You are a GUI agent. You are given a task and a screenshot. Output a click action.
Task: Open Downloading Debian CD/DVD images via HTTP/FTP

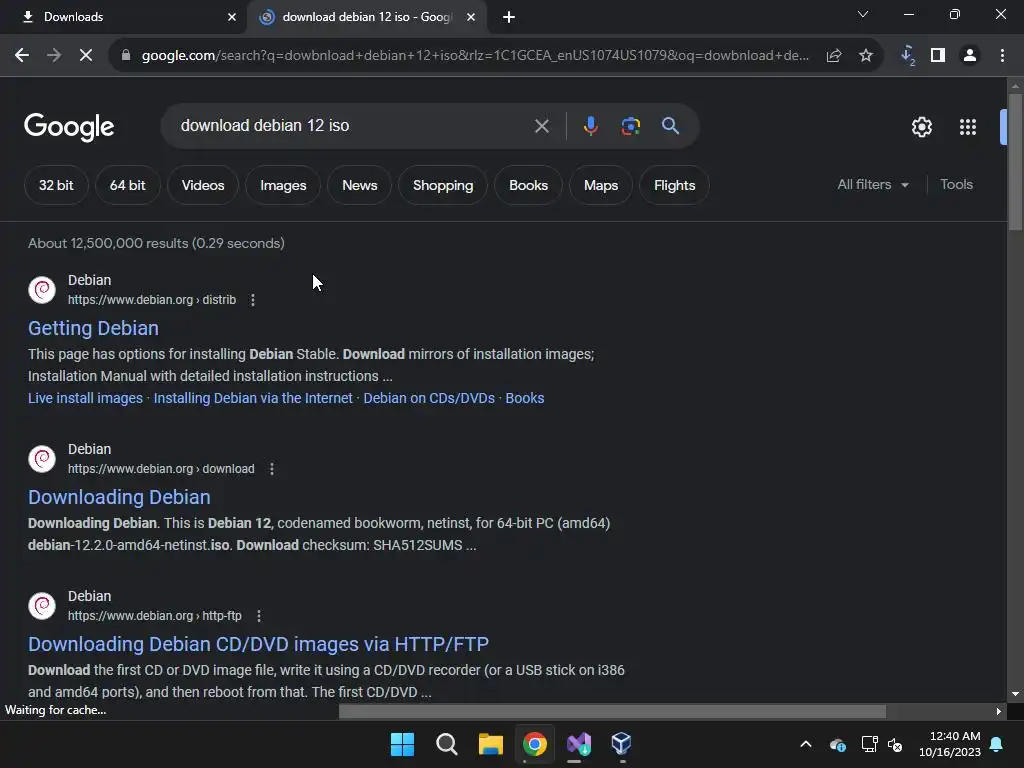coord(259,645)
